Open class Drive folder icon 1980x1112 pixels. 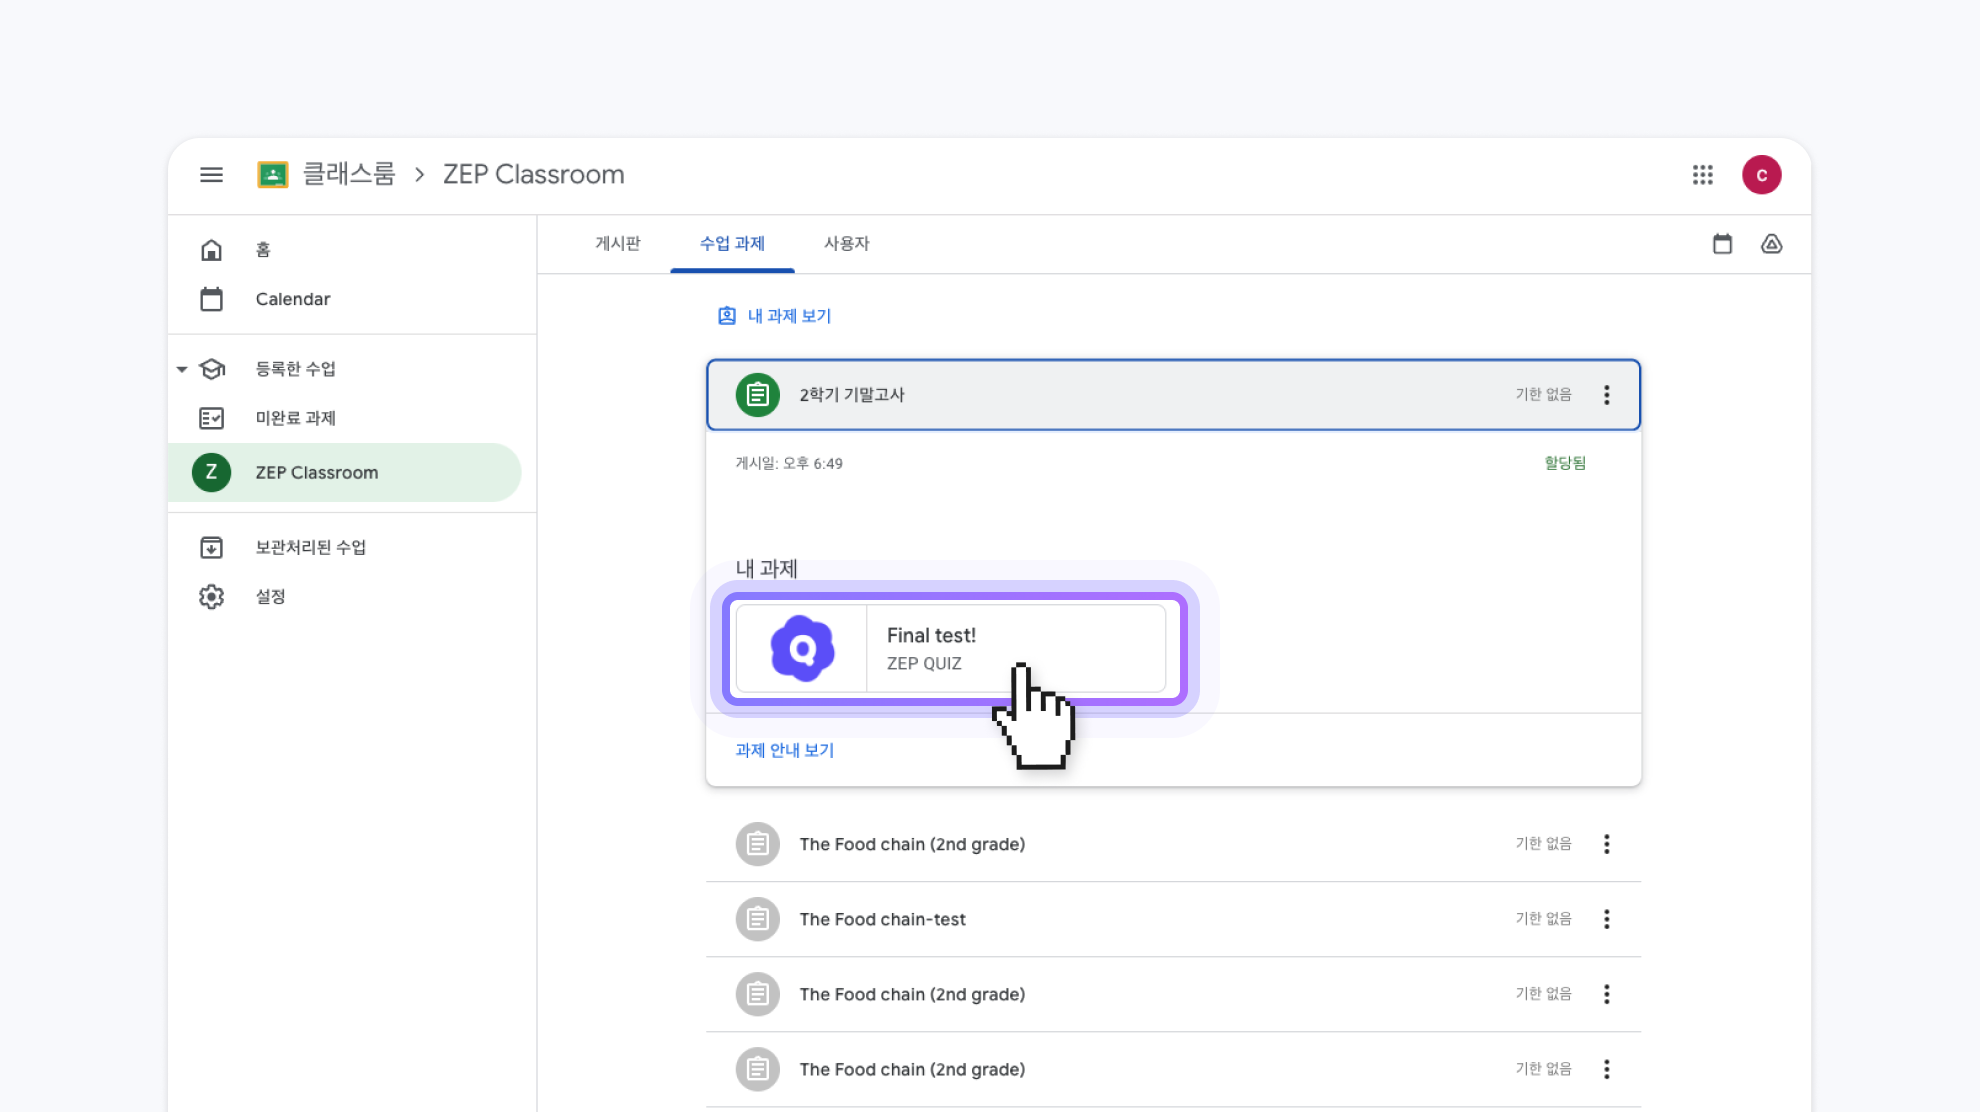[1771, 244]
